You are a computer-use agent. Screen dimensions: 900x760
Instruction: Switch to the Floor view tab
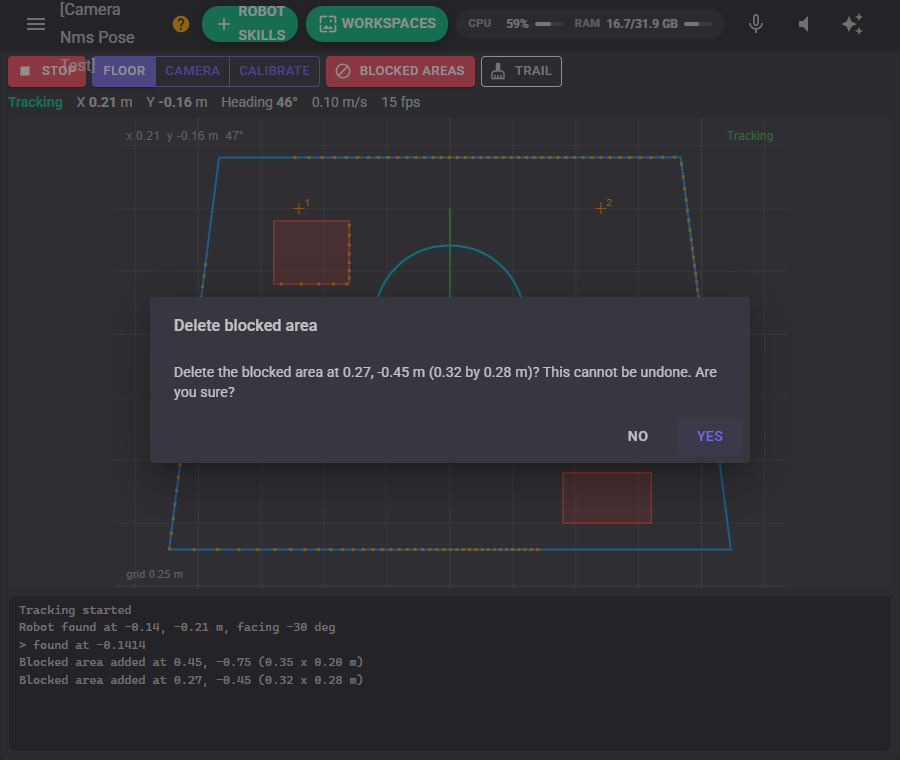(x=124, y=71)
